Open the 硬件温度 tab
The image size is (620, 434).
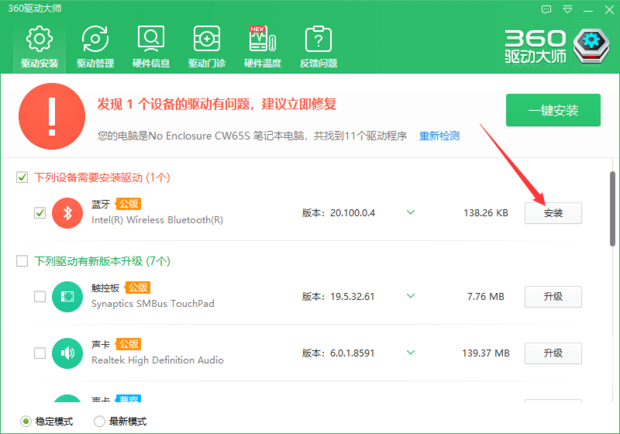coord(262,47)
